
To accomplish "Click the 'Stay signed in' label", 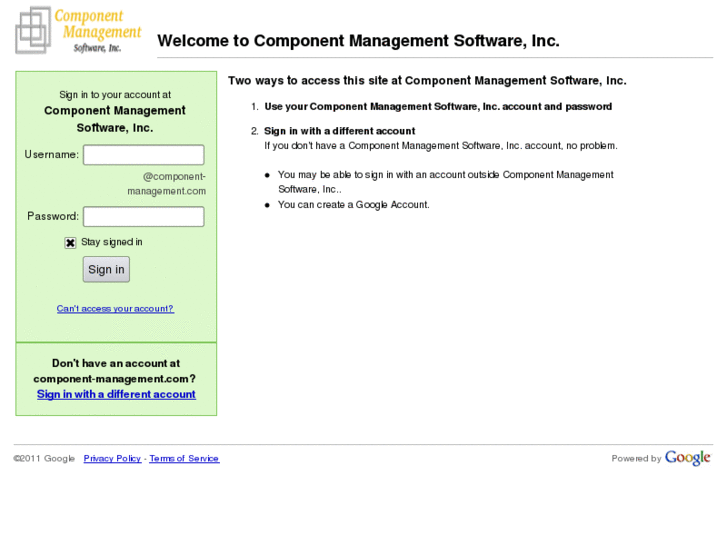I will coord(112,242).
